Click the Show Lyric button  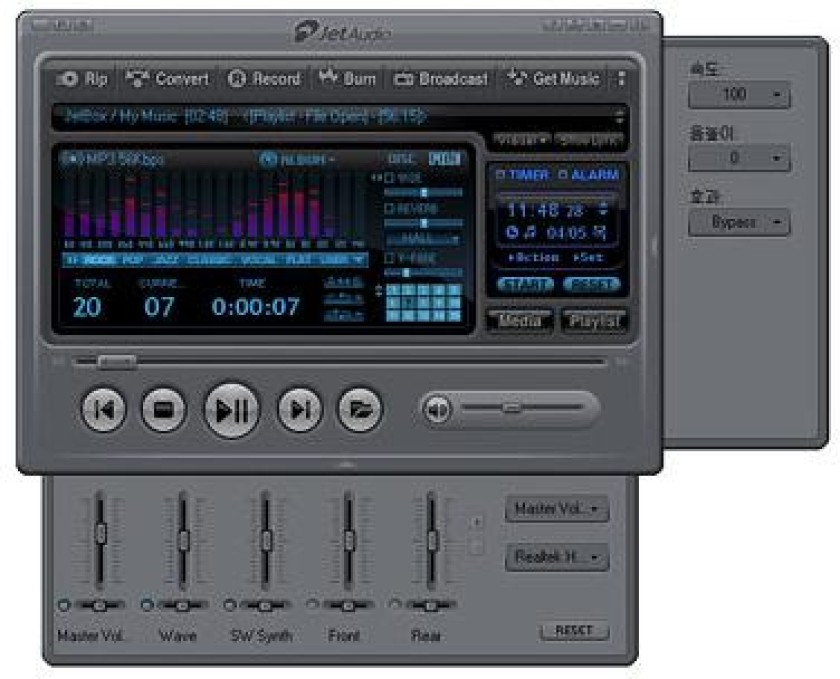pyautogui.click(x=589, y=140)
